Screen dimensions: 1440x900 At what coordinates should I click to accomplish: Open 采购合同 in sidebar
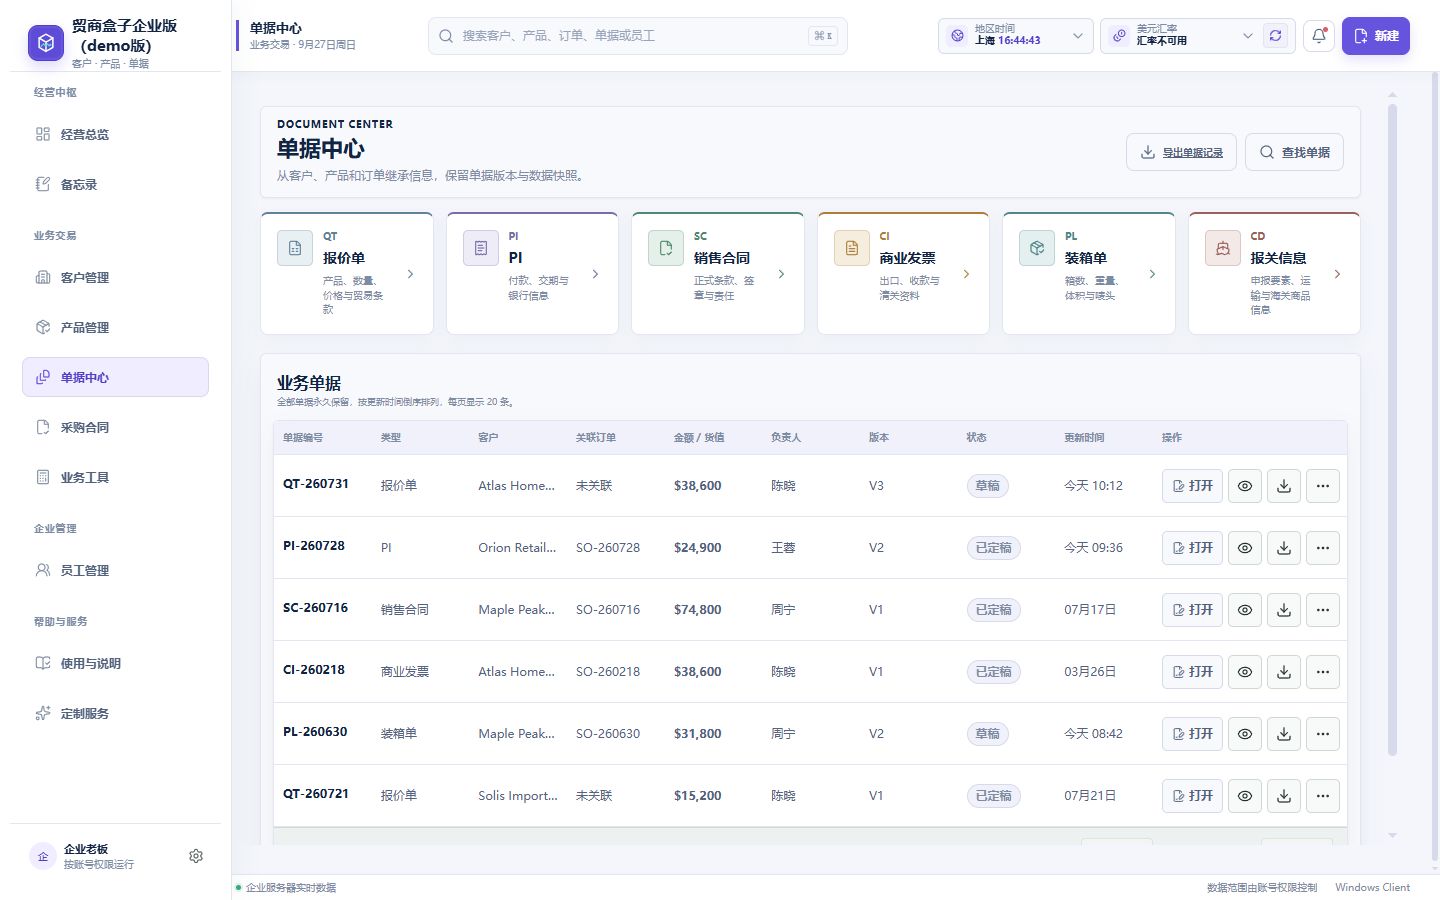tap(115, 427)
